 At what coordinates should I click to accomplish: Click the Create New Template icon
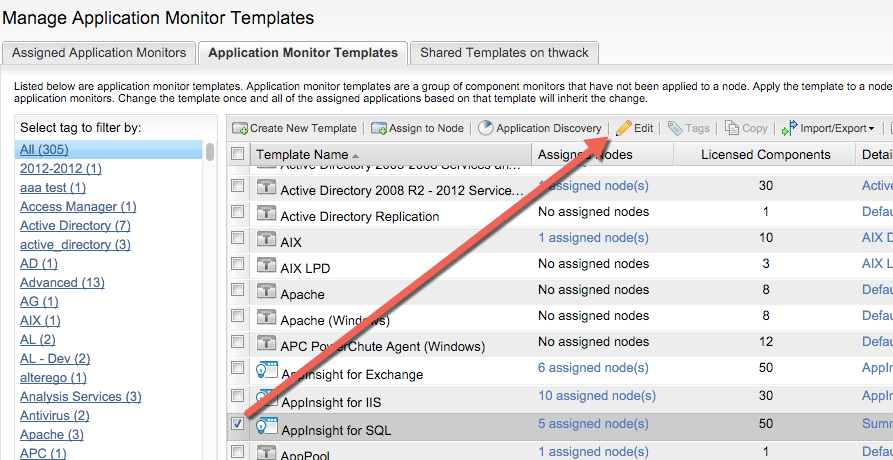click(240, 129)
